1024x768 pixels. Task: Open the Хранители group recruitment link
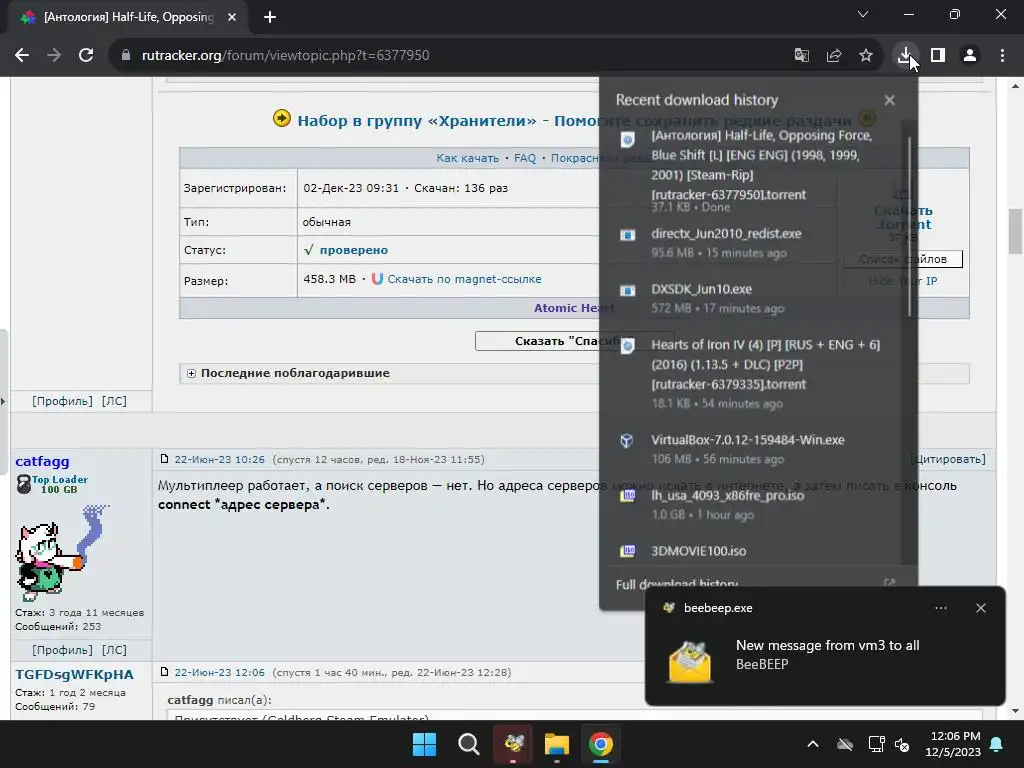click(575, 121)
